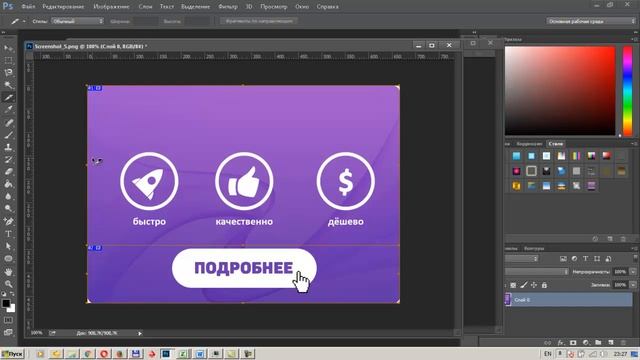Switch to the Коррекция tab
This screenshot has height=360, width=640.
[529, 144]
